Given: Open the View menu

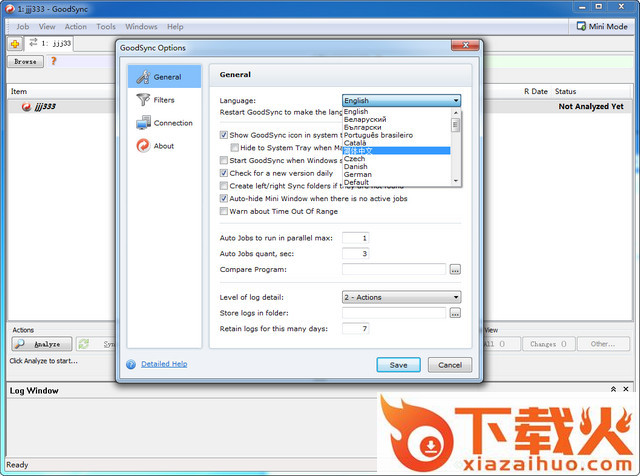Looking at the screenshot, I should point(47,27).
